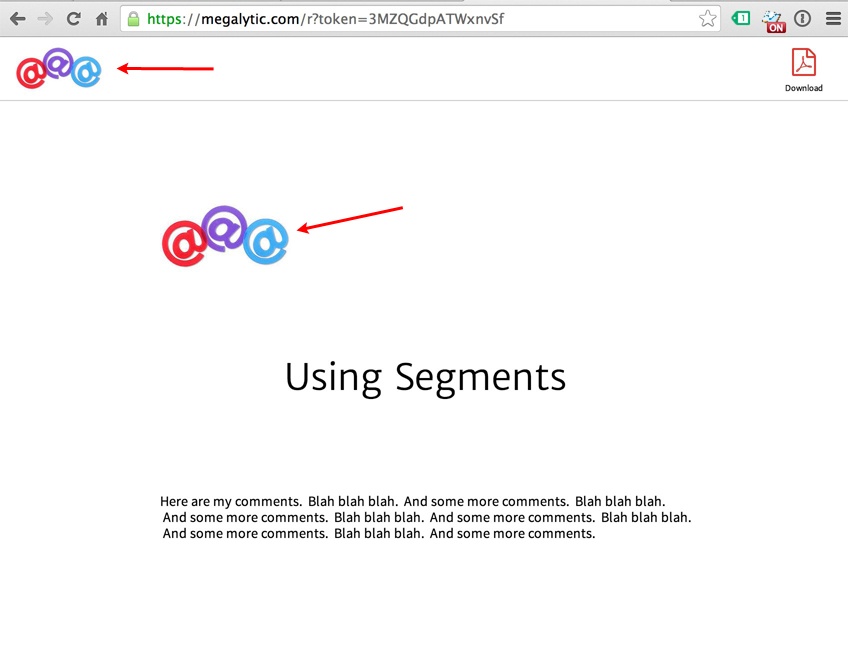848x658 pixels.
Task: Open the 1Password-style info circle icon
Action: coord(802,18)
